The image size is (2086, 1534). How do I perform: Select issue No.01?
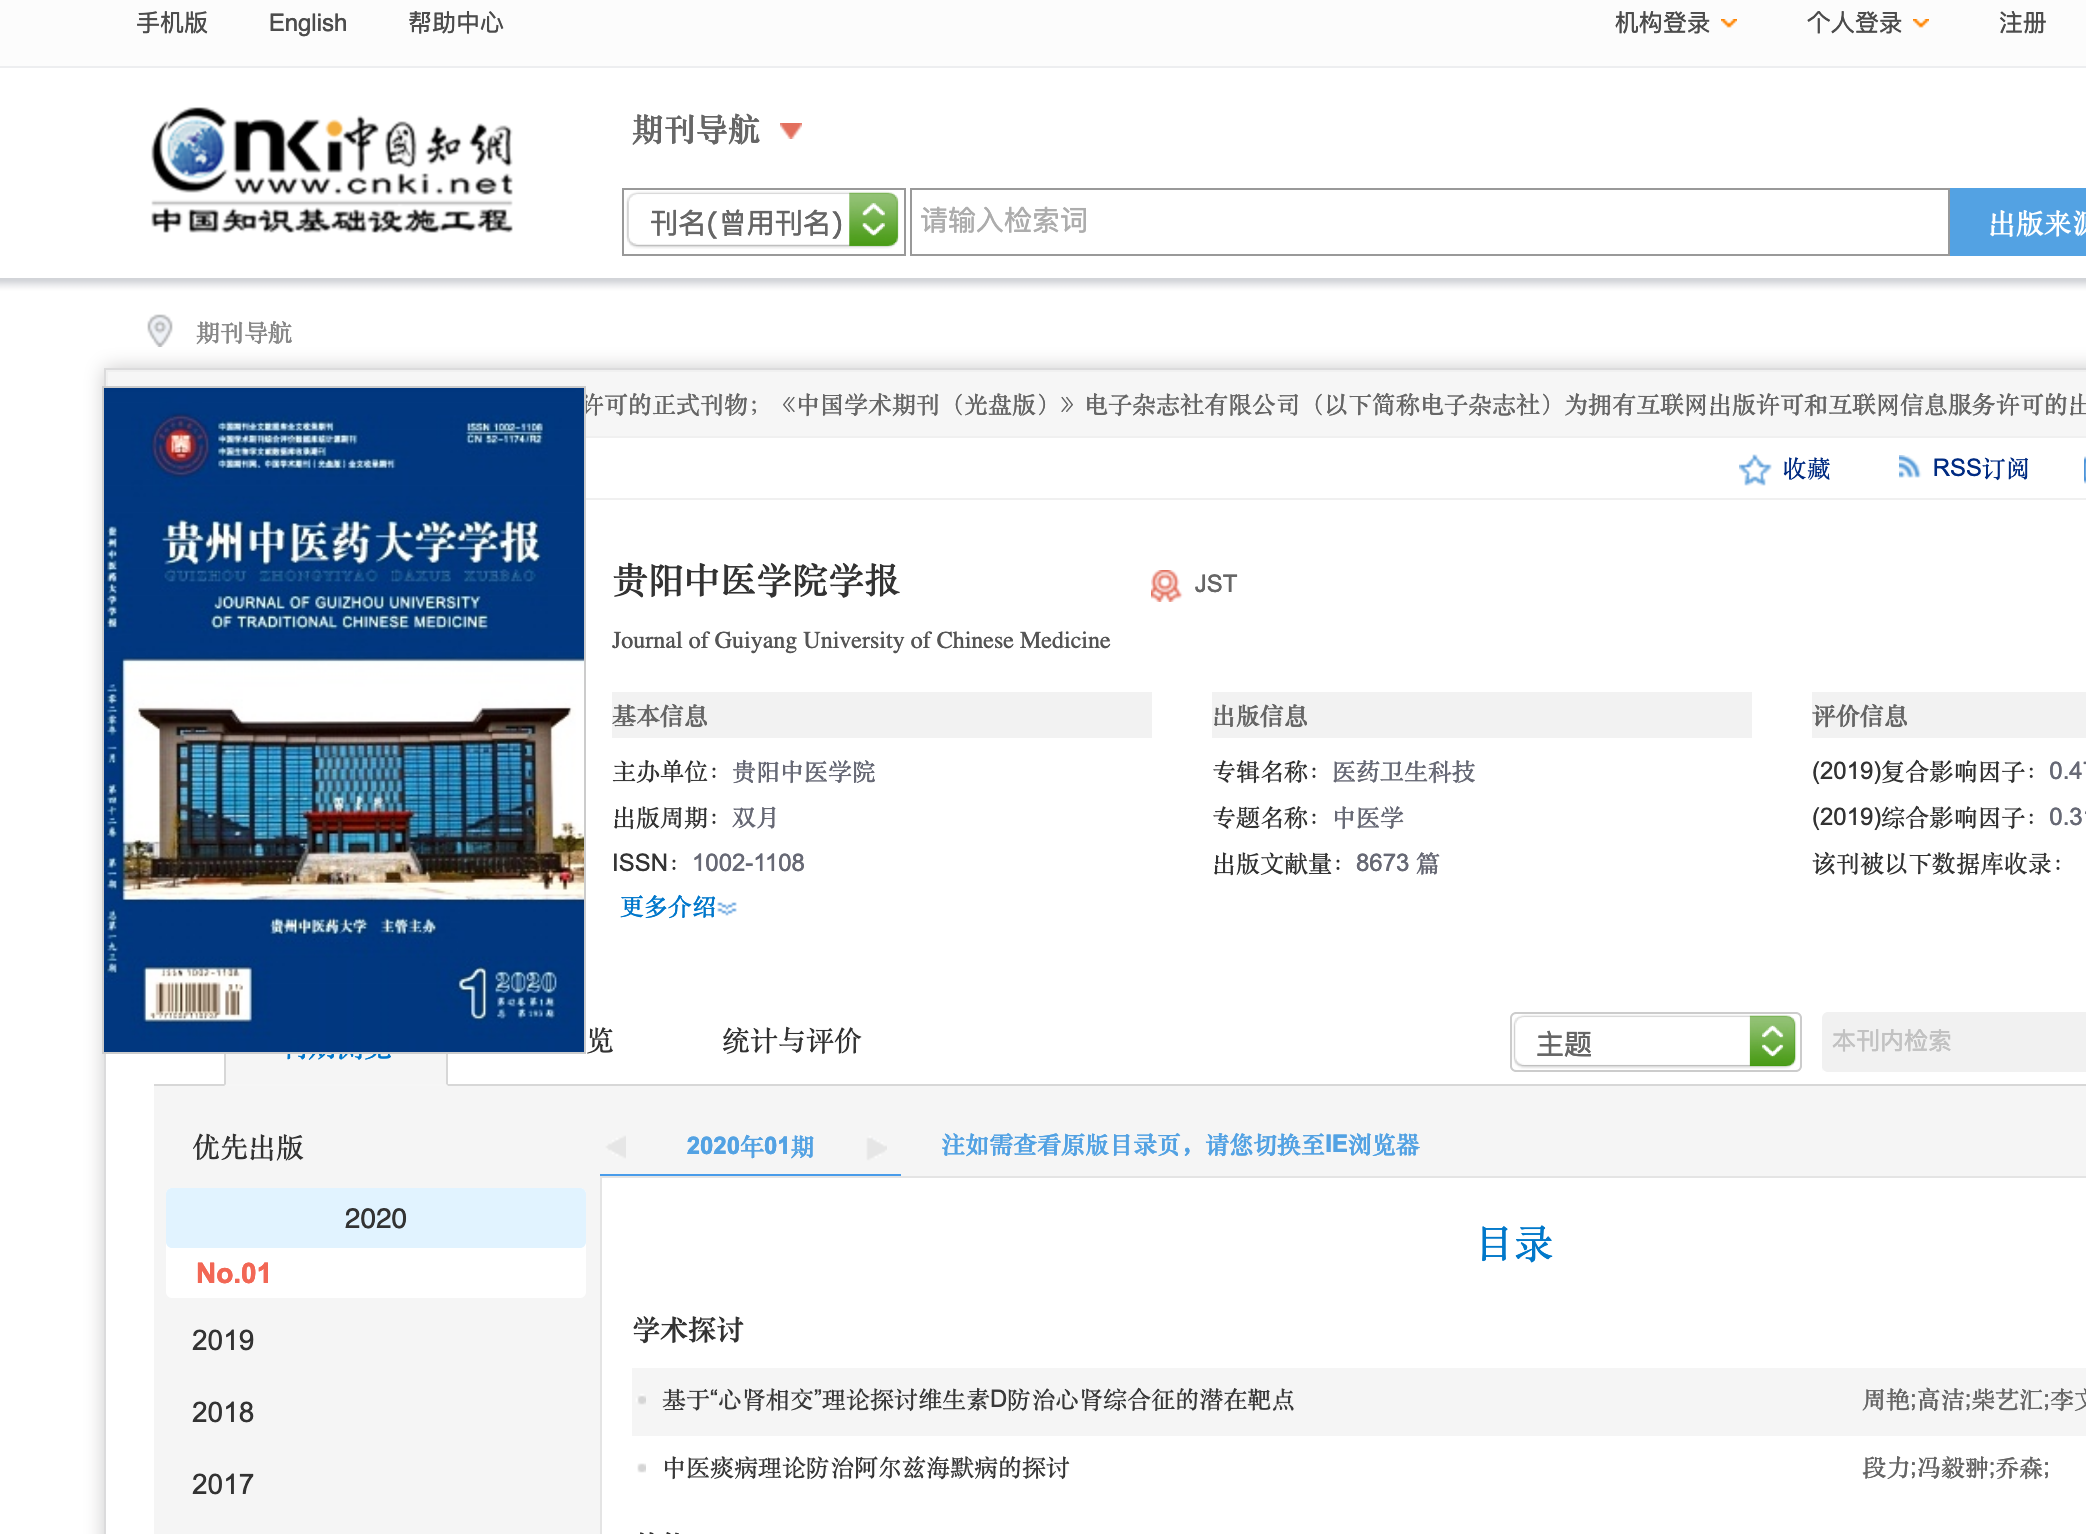pos(233,1273)
